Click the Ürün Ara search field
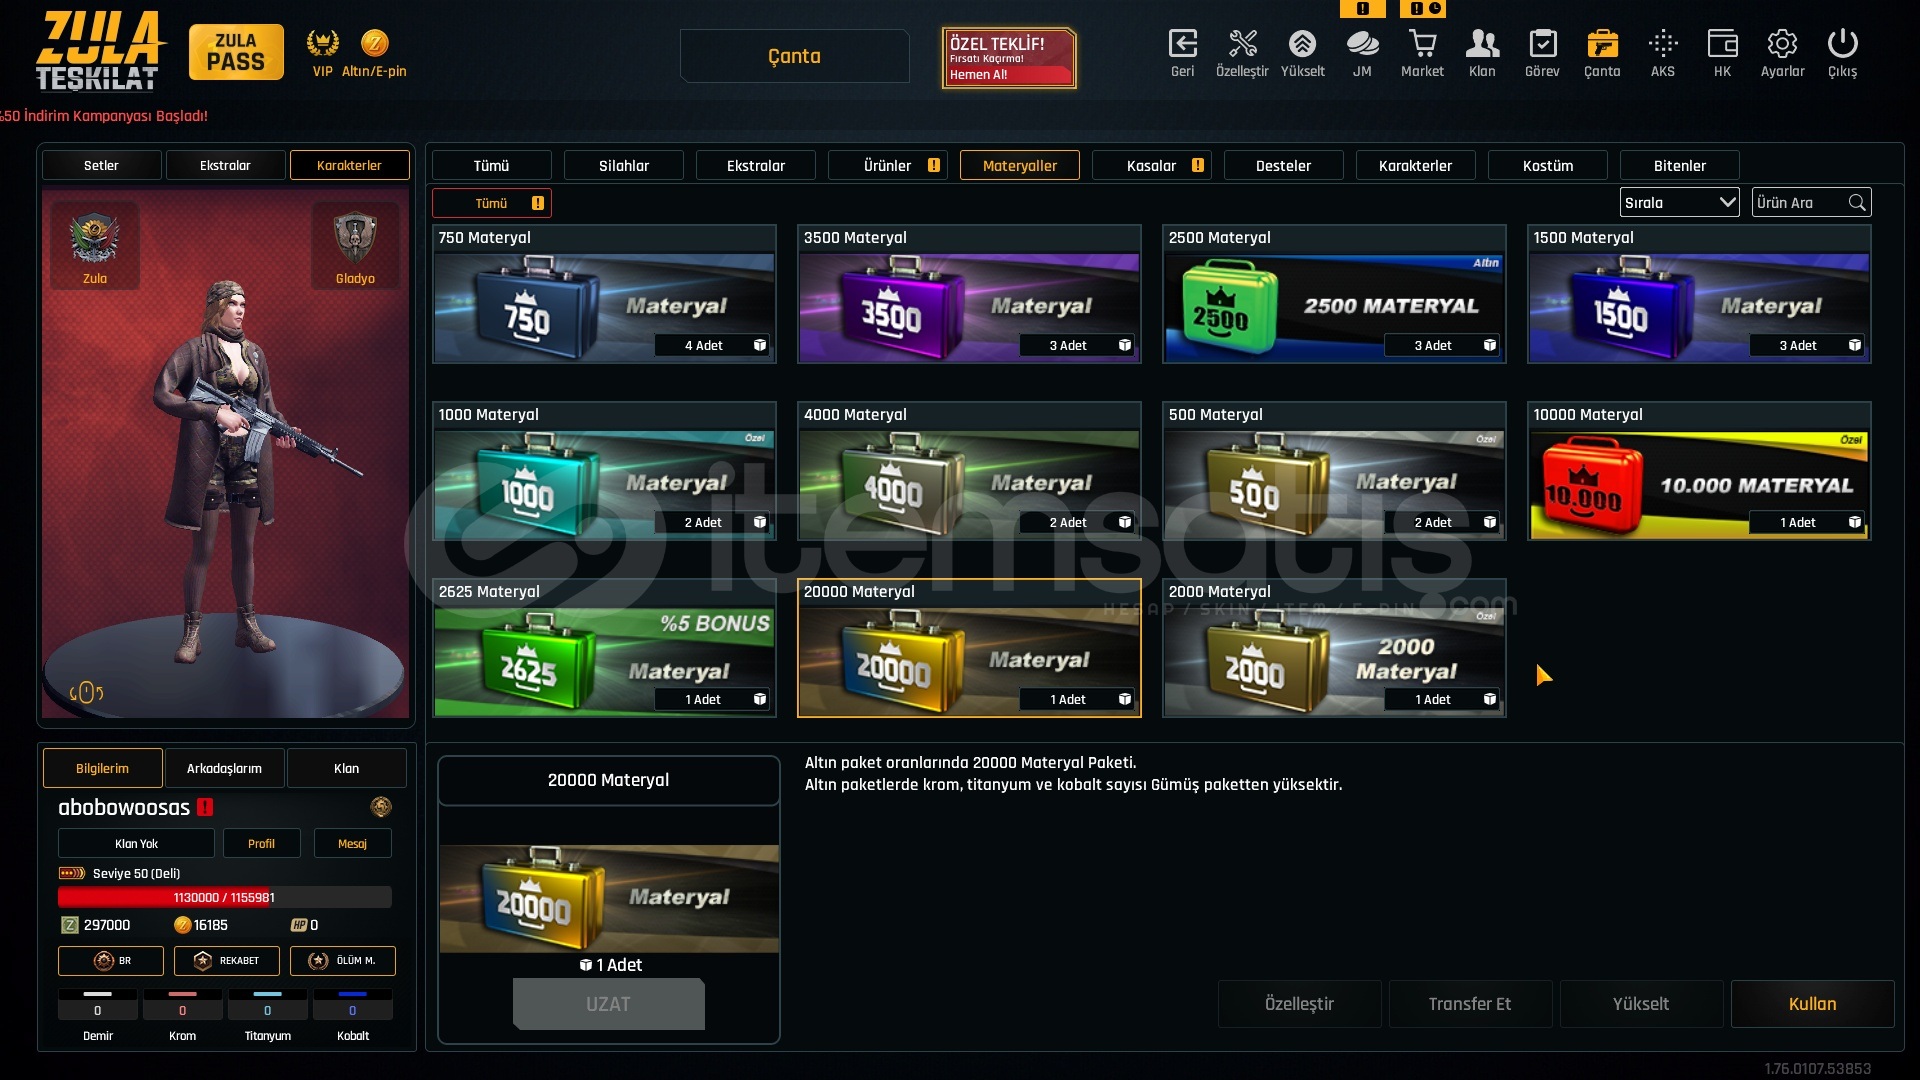 1811,202
